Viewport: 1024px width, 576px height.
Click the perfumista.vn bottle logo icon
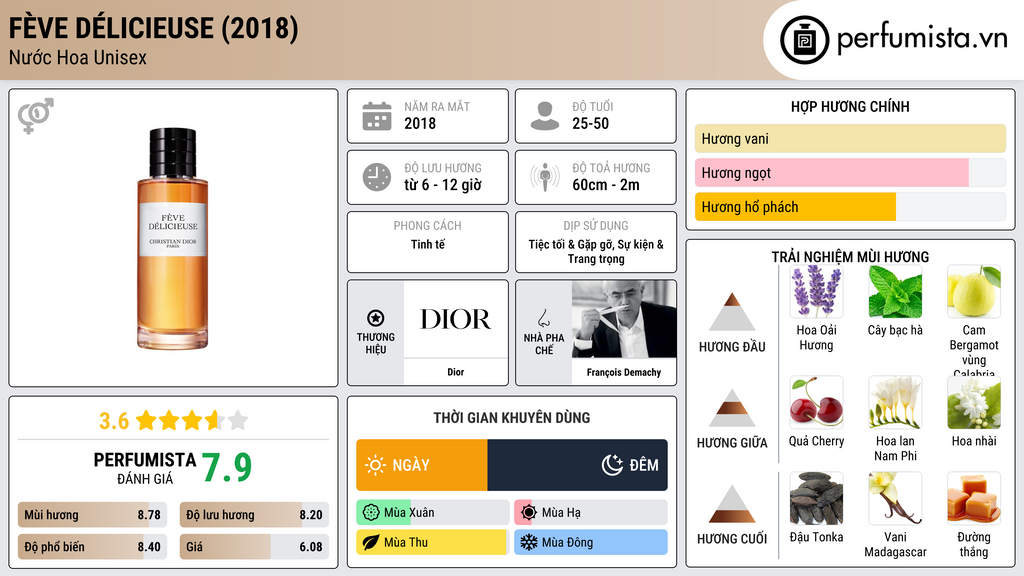[x=805, y=40]
